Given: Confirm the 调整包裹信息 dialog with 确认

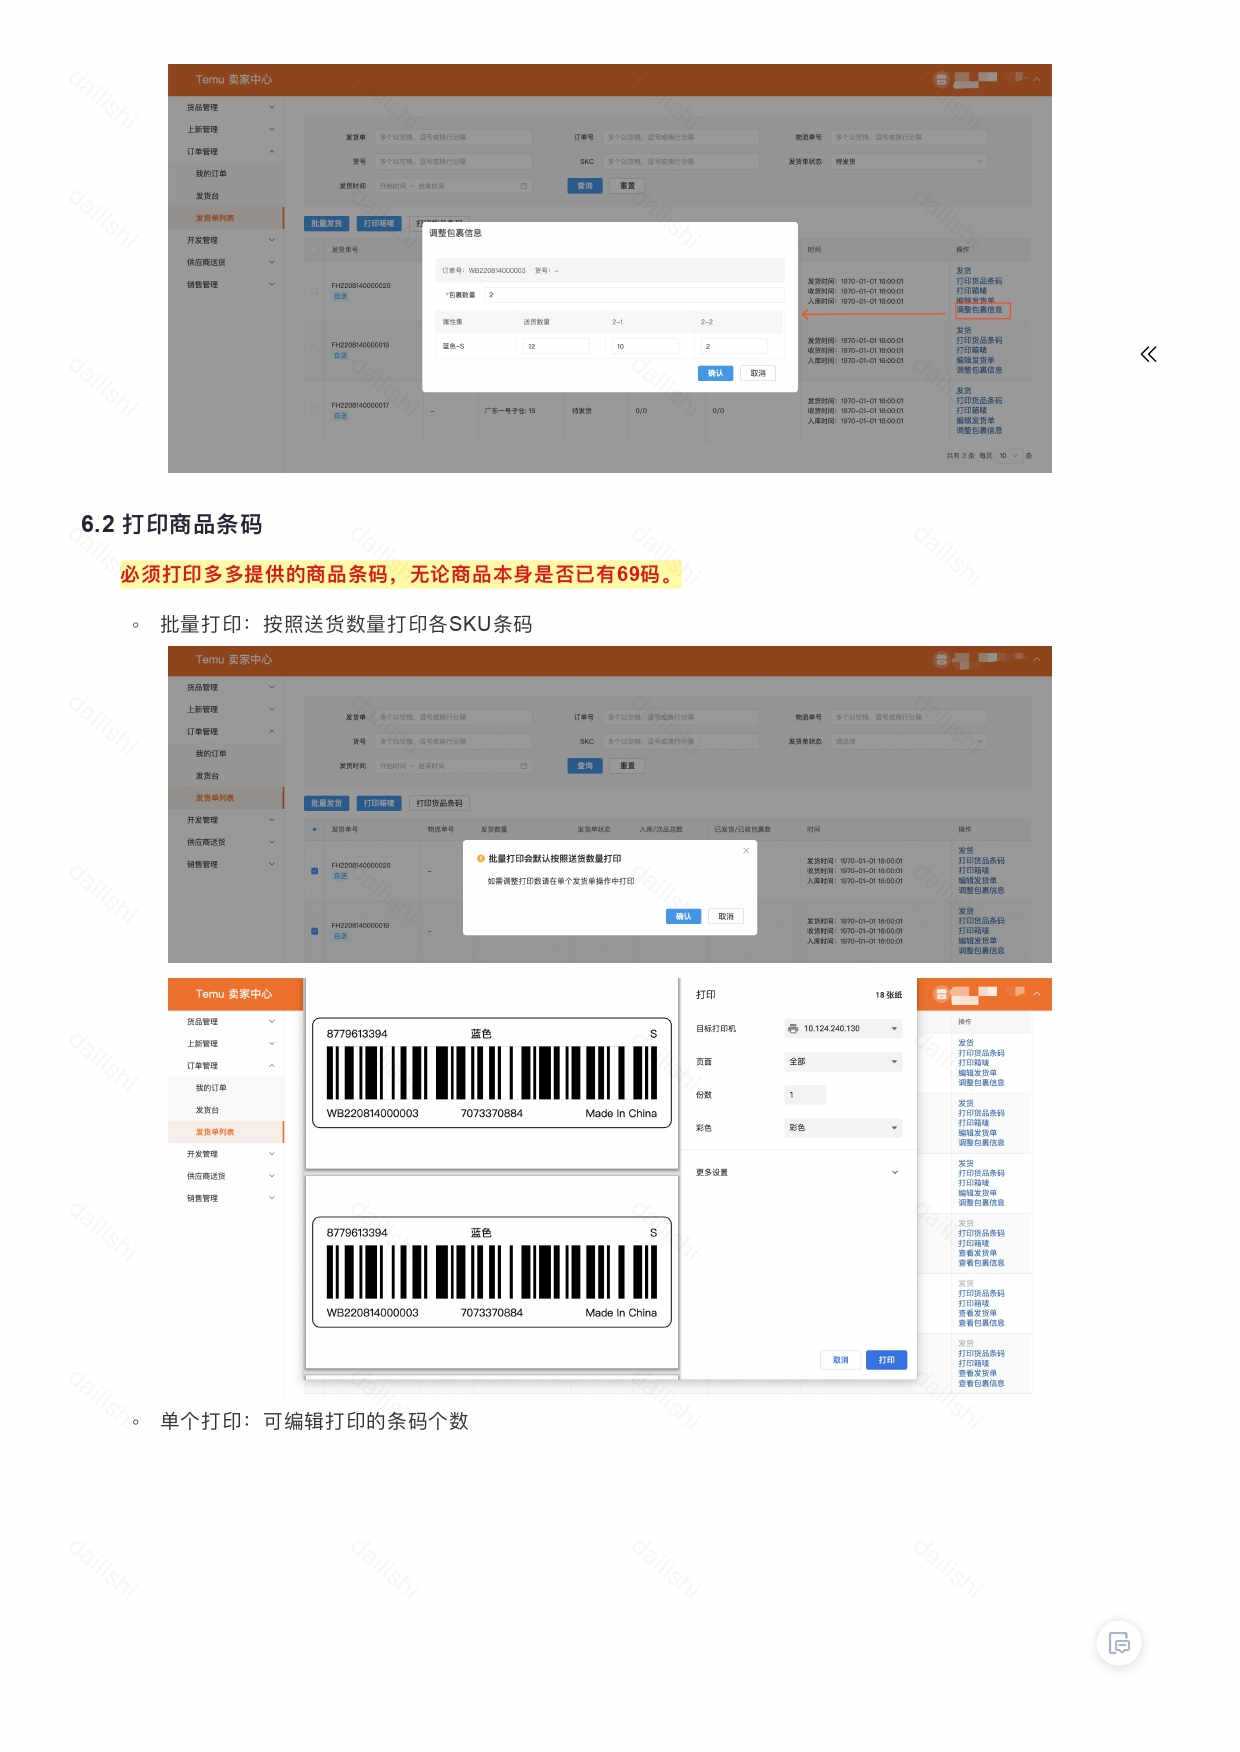Looking at the screenshot, I should (715, 373).
